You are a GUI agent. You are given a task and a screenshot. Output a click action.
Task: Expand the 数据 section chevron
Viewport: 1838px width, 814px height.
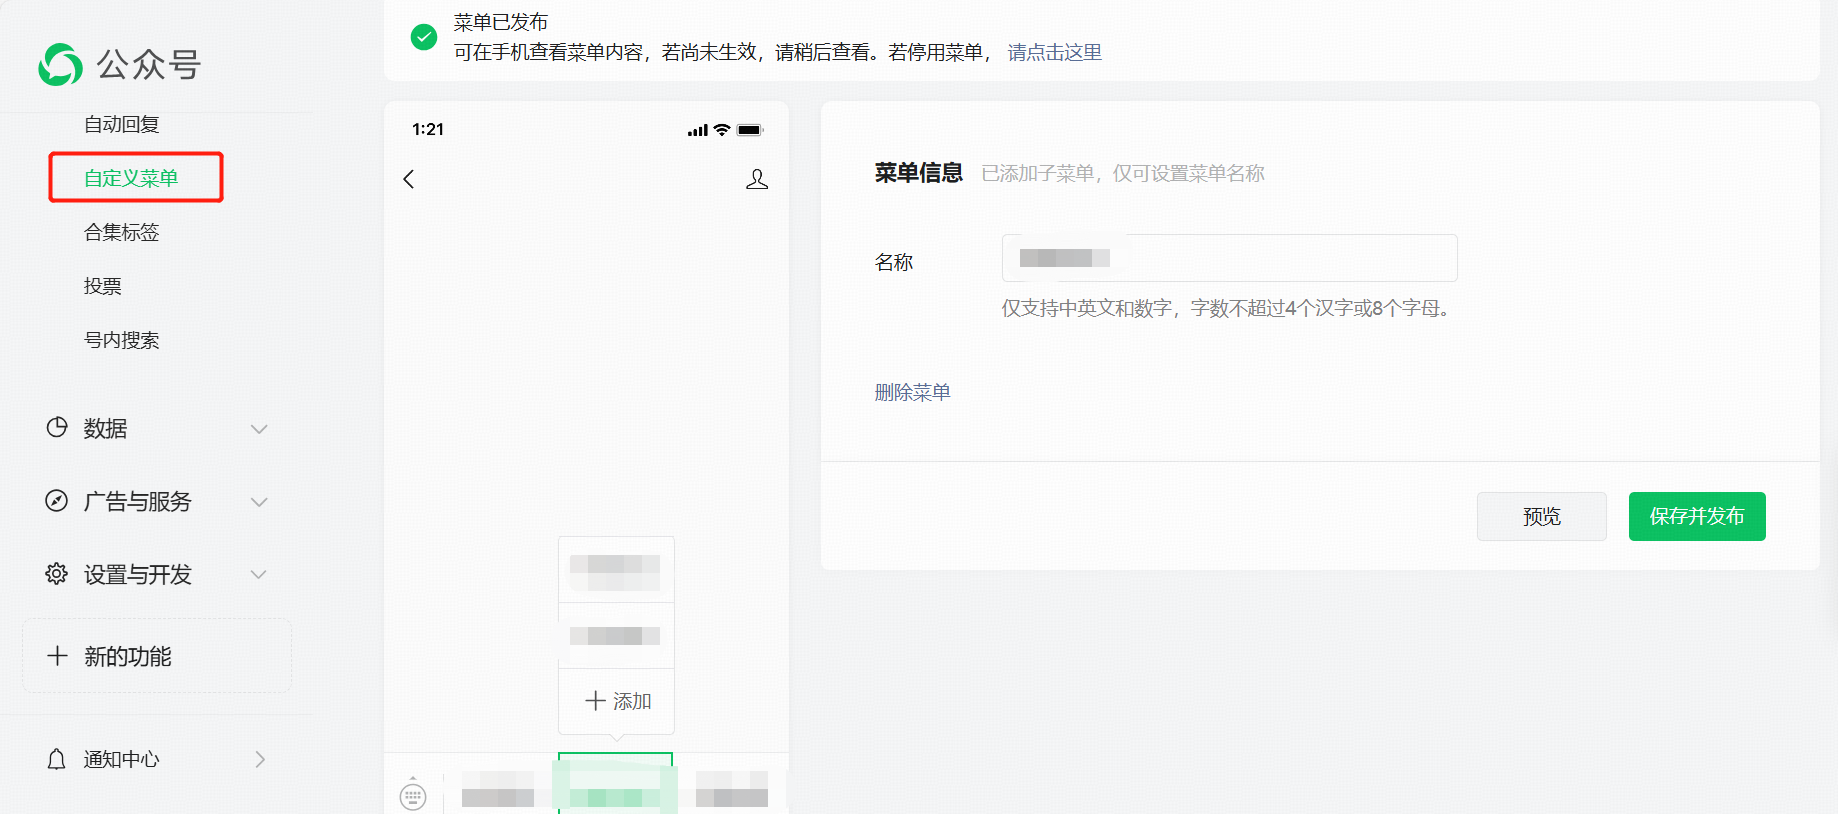(x=259, y=429)
